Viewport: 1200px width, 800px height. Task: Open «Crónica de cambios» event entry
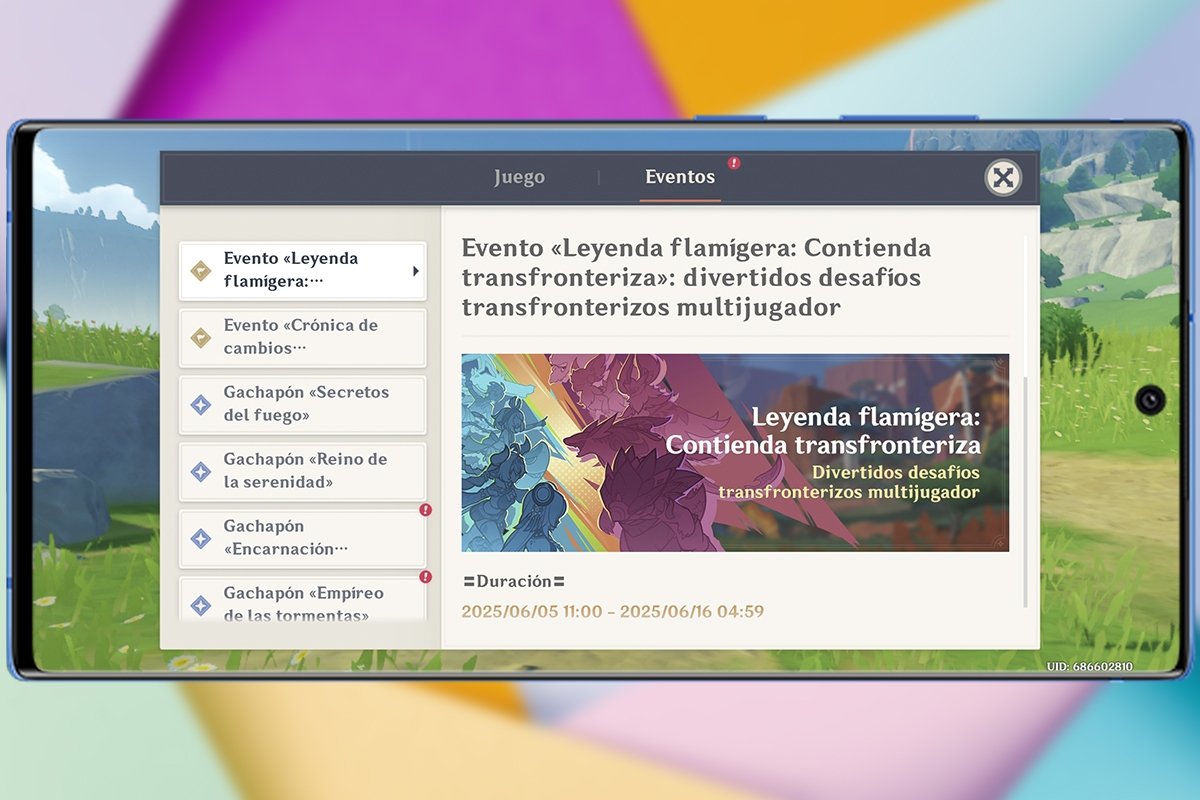point(303,337)
